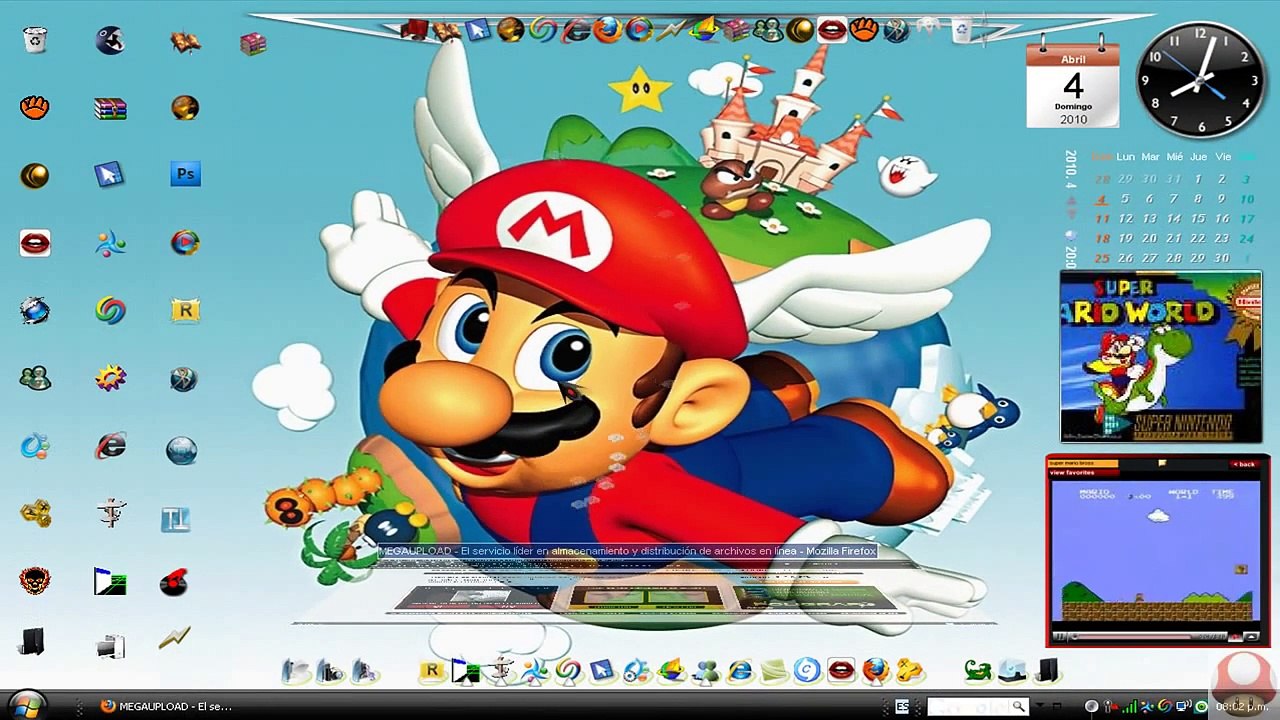This screenshot has width=1280, height=720.
Task: Open the Recycle Bin desktop icon
Action: coord(35,40)
